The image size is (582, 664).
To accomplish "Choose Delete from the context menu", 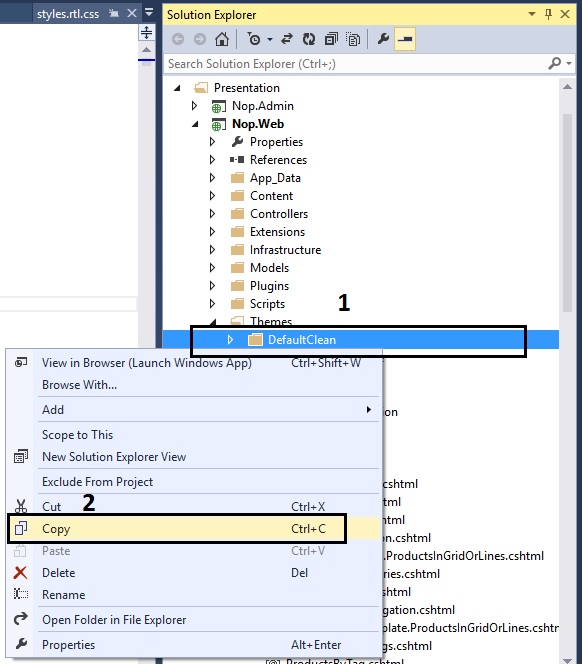I will click(194, 573).
